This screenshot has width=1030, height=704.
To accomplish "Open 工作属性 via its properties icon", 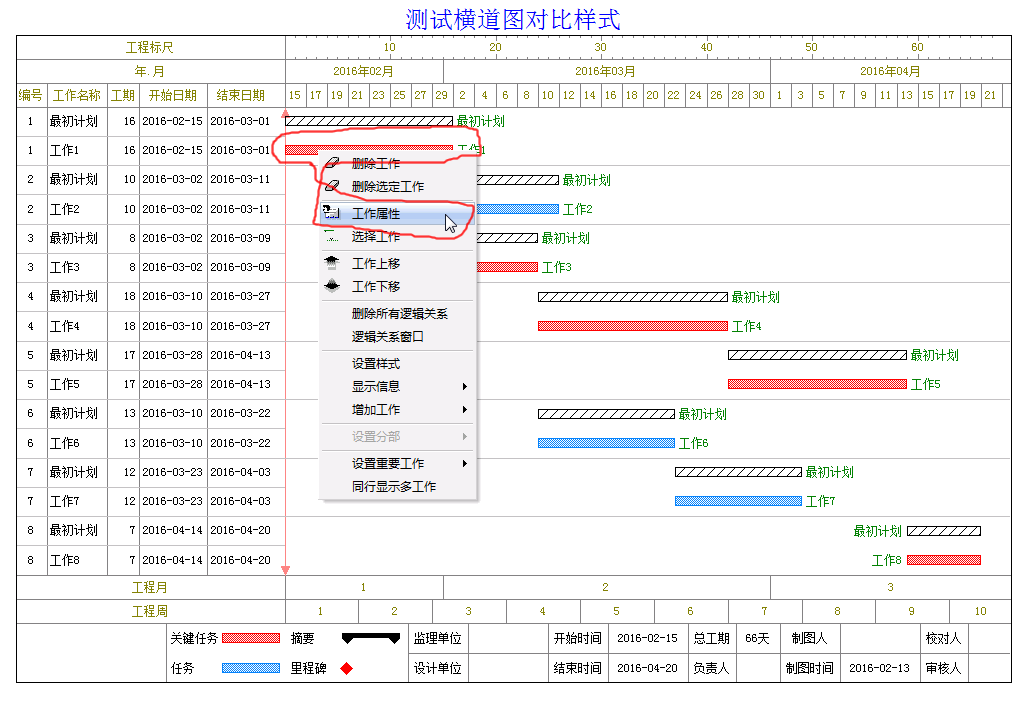I will click(332, 213).
